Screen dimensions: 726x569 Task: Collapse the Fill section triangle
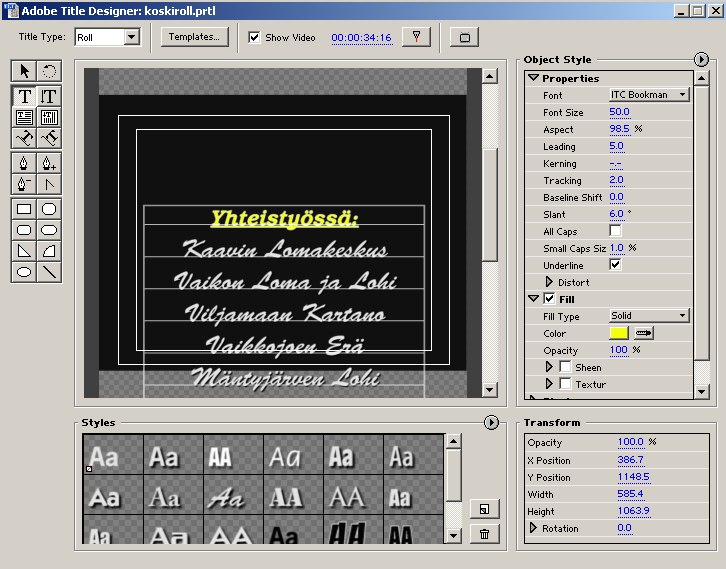click(533, 299)
